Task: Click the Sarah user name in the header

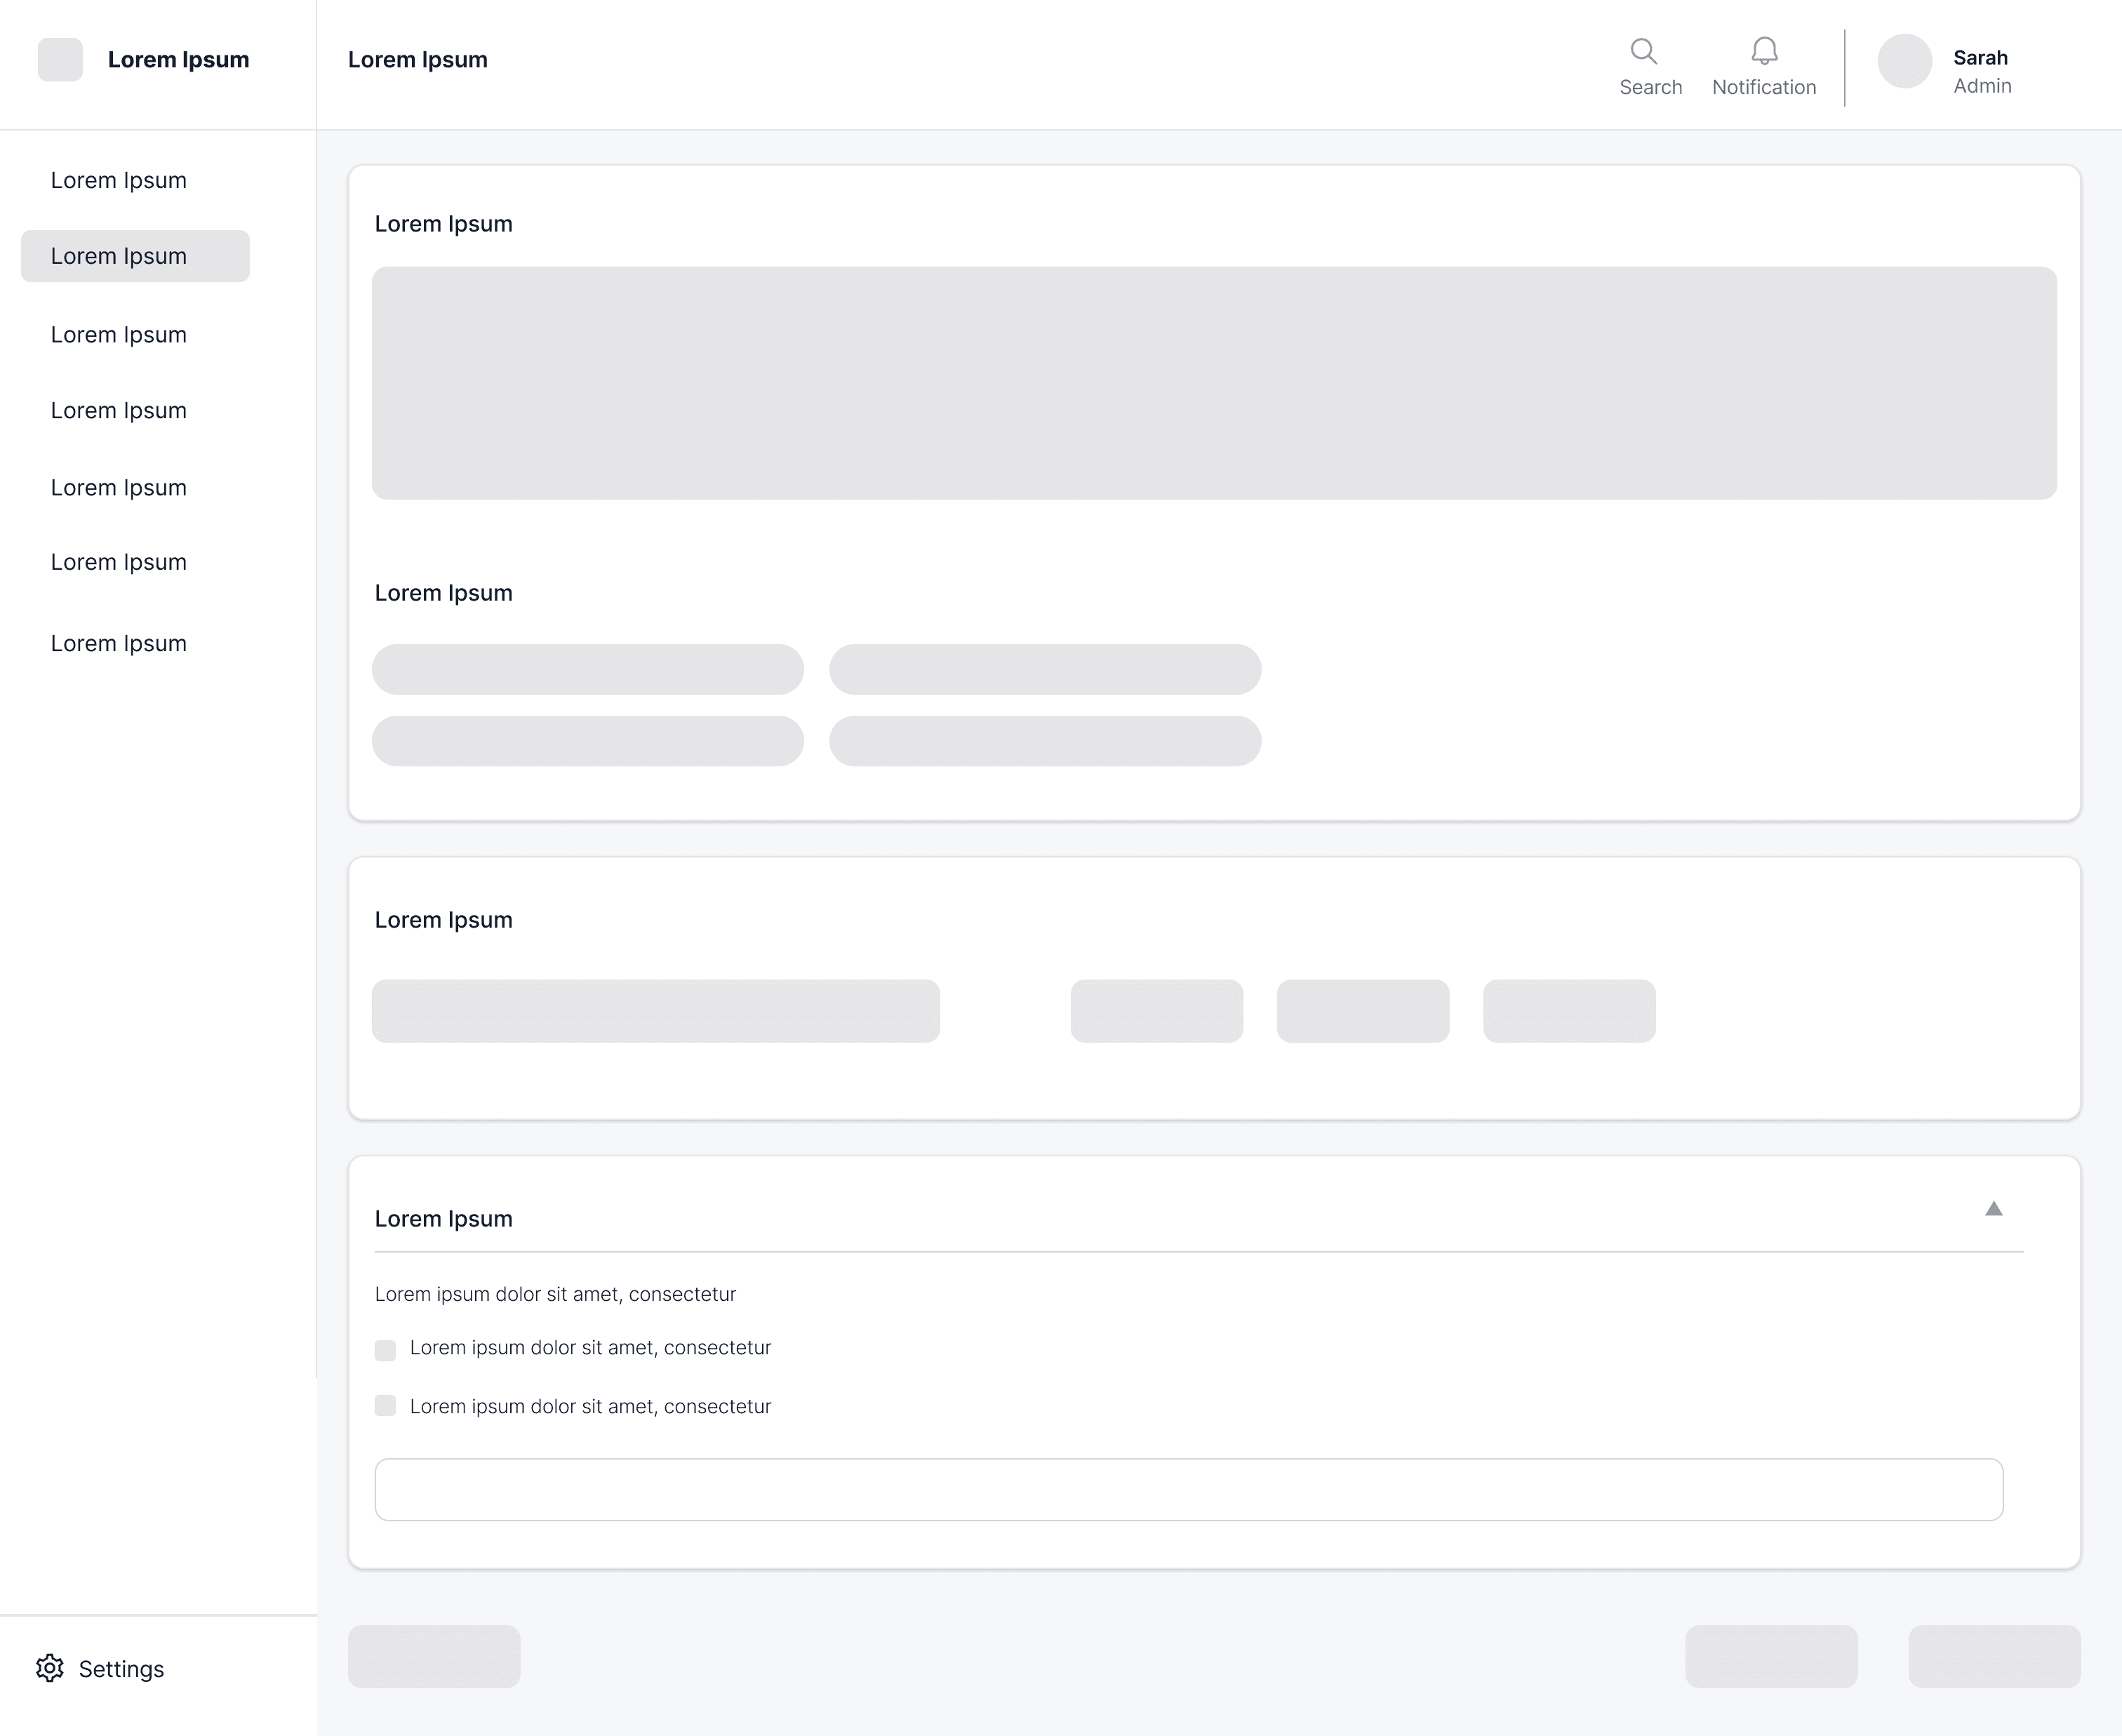Action: point(1980,58)
